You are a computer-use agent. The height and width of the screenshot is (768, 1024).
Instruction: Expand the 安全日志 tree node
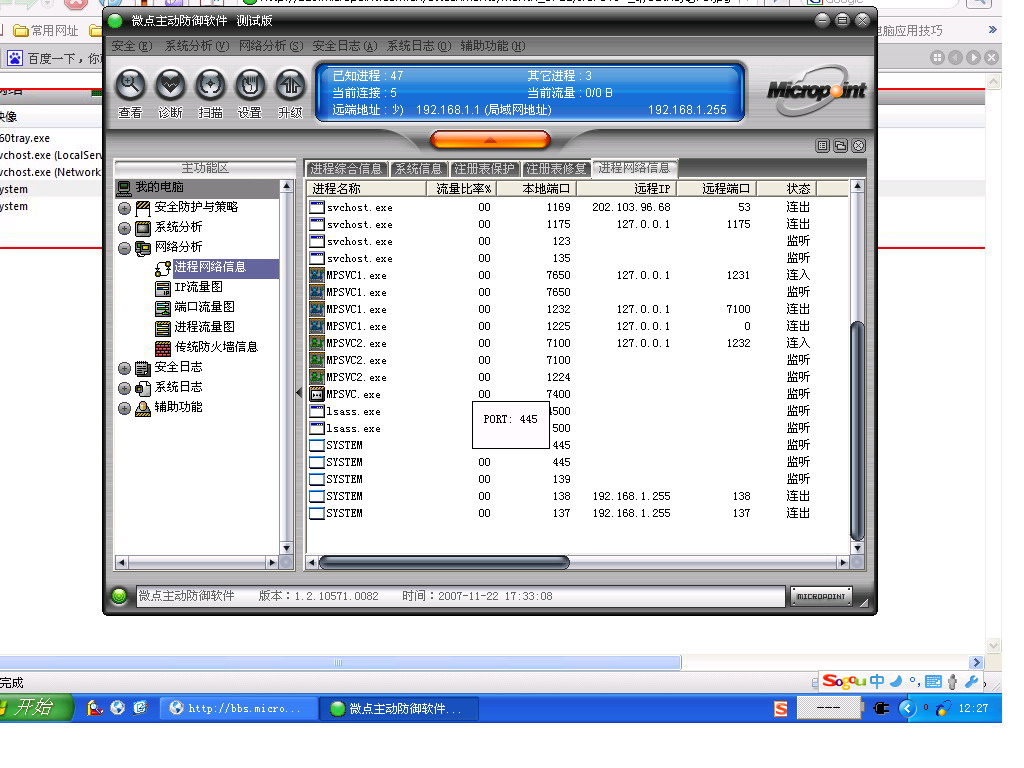tap(125, 368)
